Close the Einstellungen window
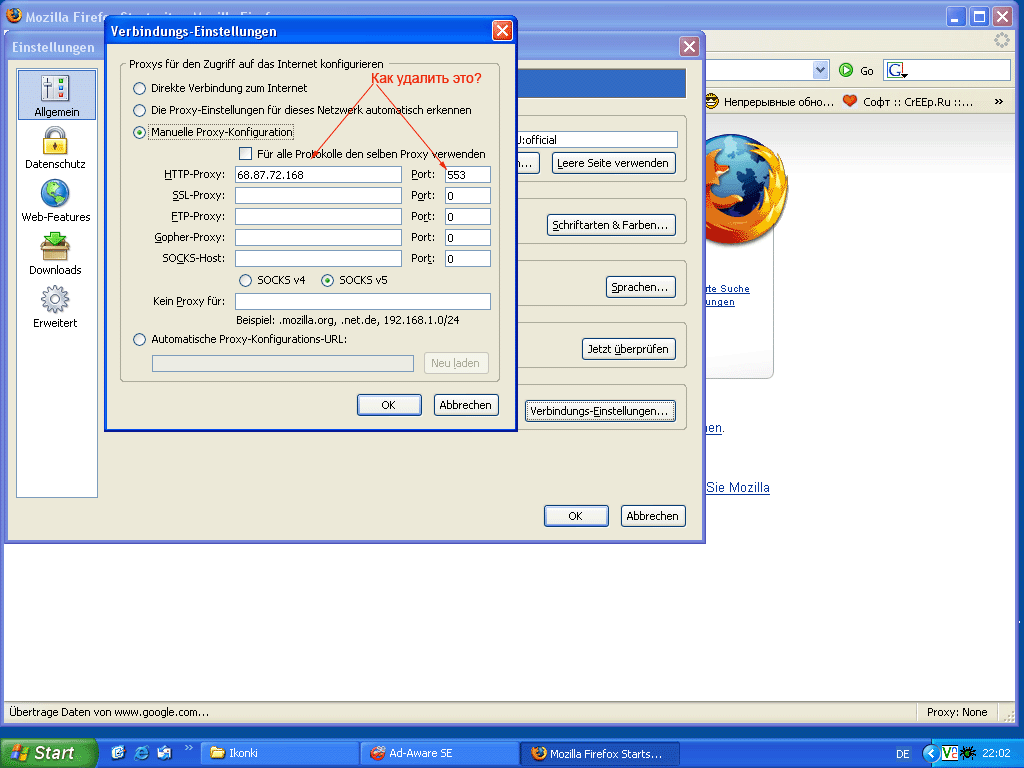The image size is (1024, 768). pos(689,46)
